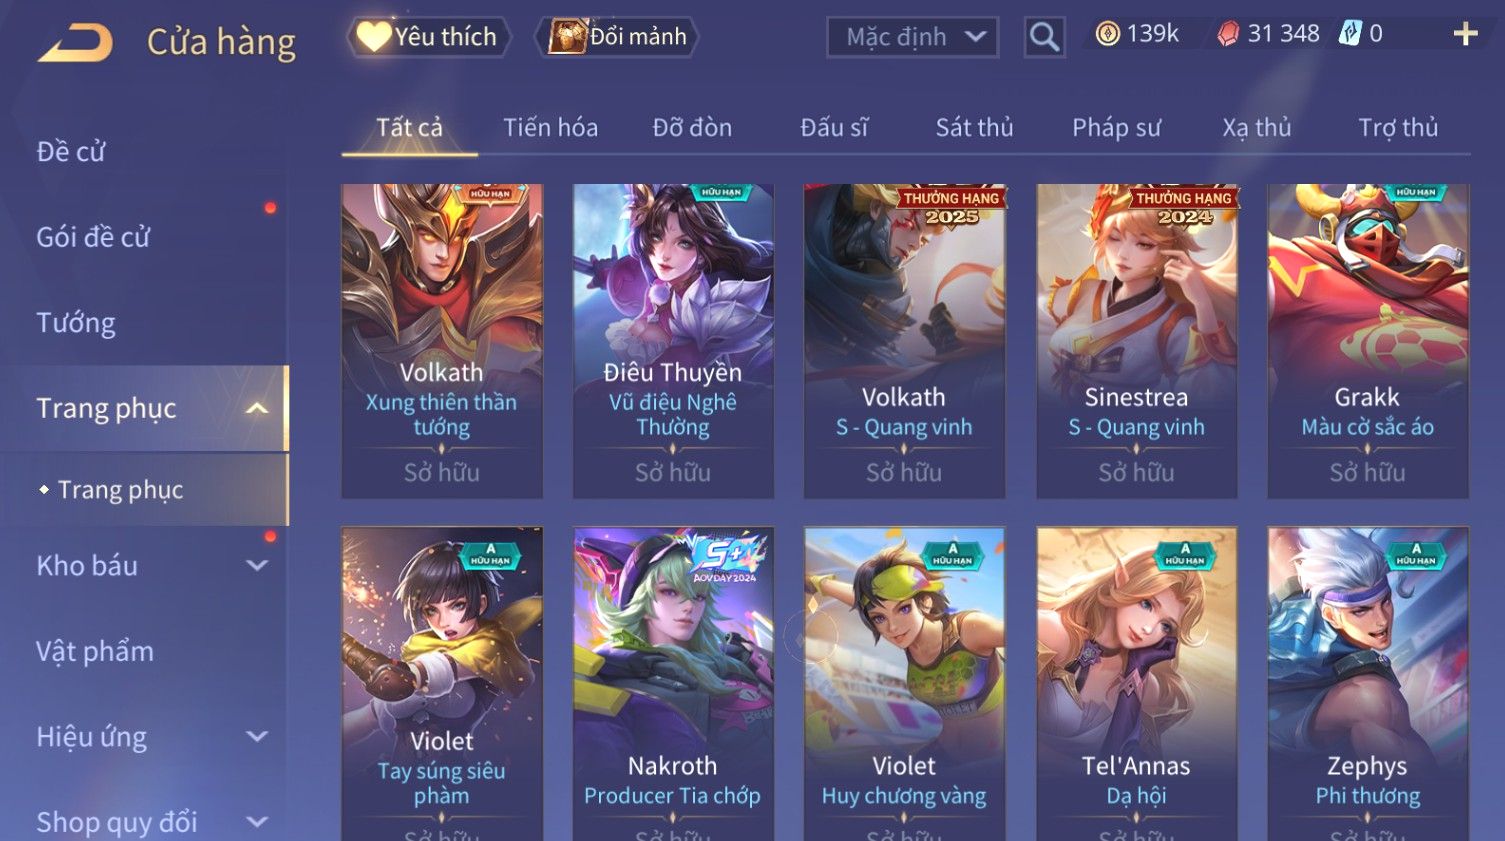The image size is (1505, 841).
Task: Go to Gói đề cử menu
Action: click(93, 237)
